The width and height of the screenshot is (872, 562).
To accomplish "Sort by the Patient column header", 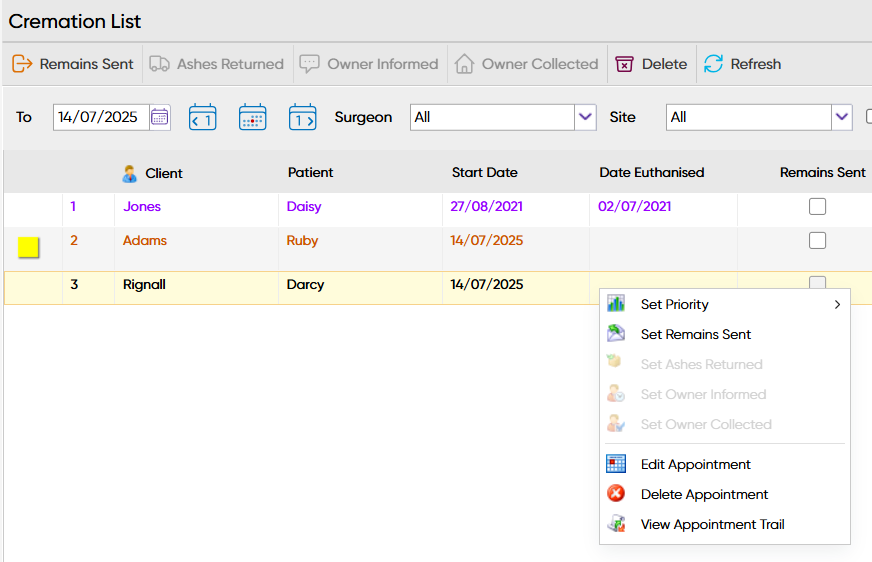I will click(x=310, y=172).
